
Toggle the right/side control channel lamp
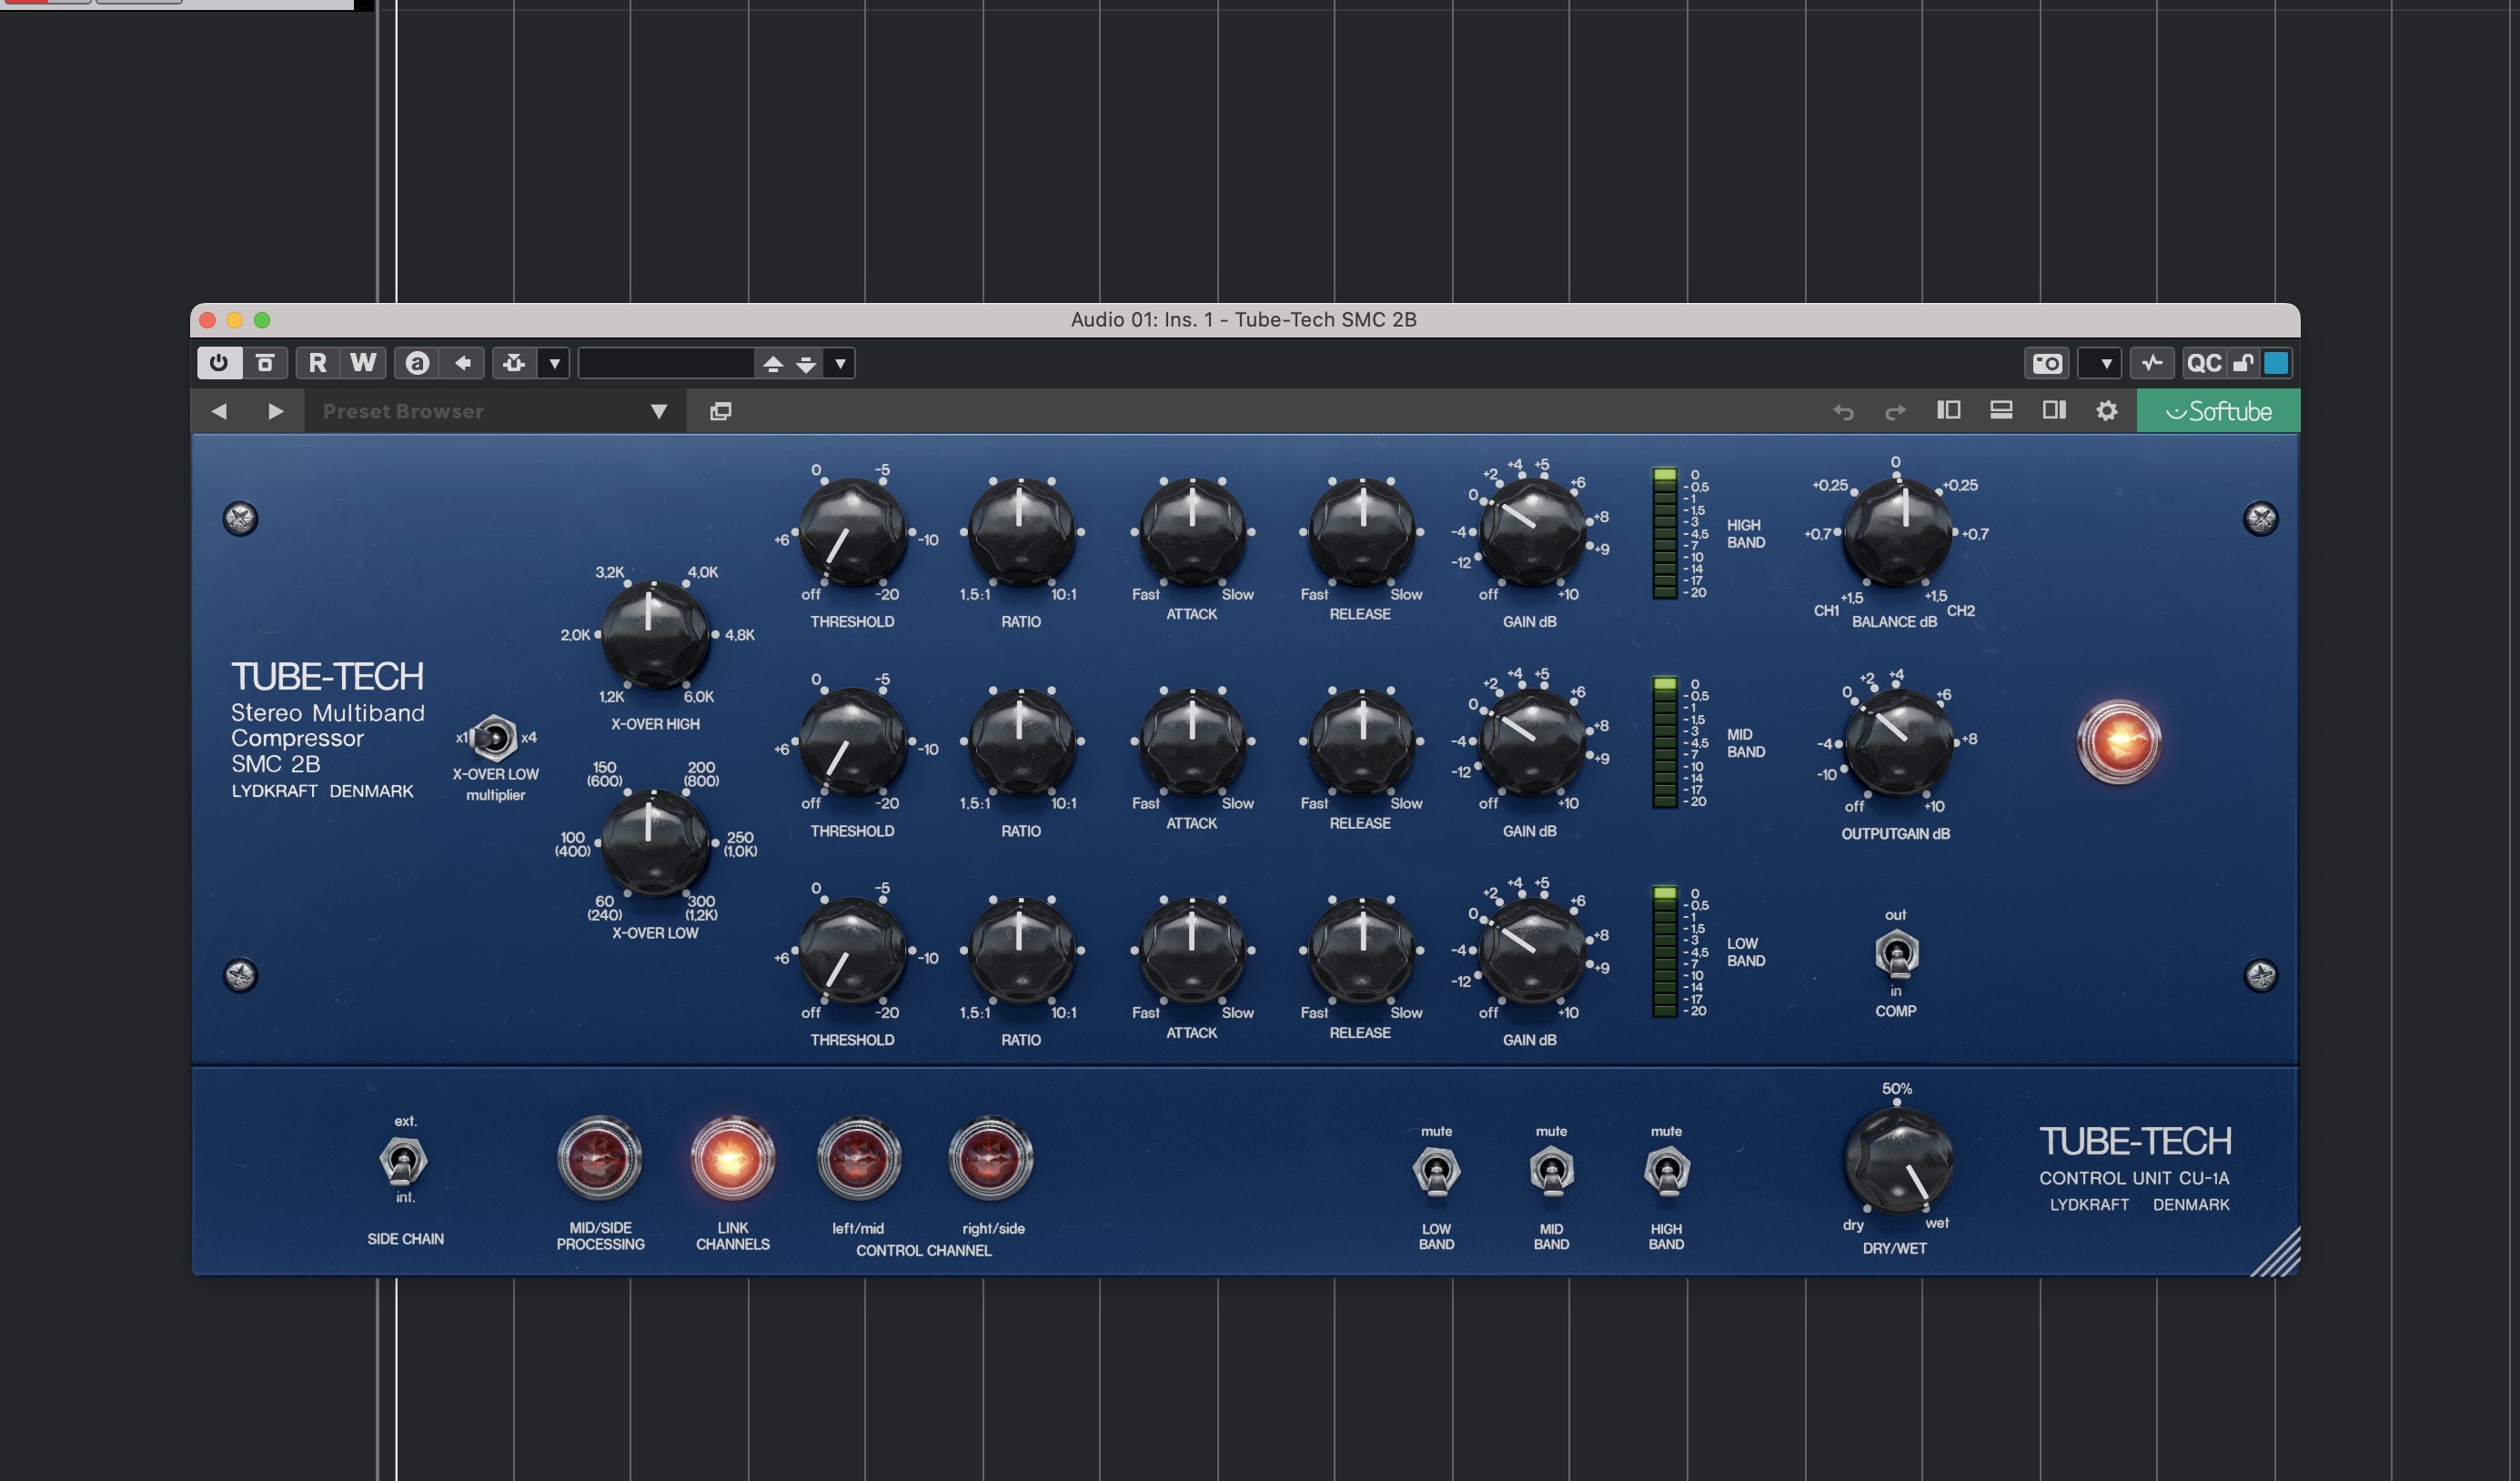[990, 1159]
